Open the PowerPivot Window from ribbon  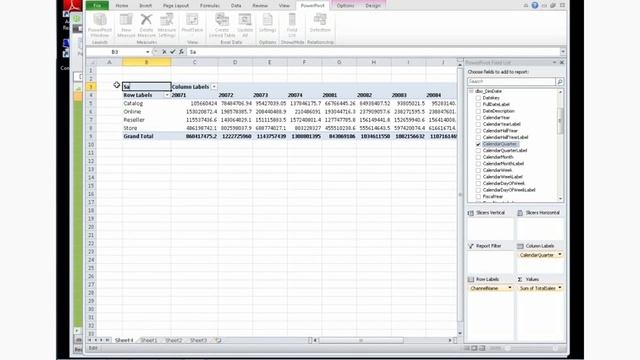[100, 25]
